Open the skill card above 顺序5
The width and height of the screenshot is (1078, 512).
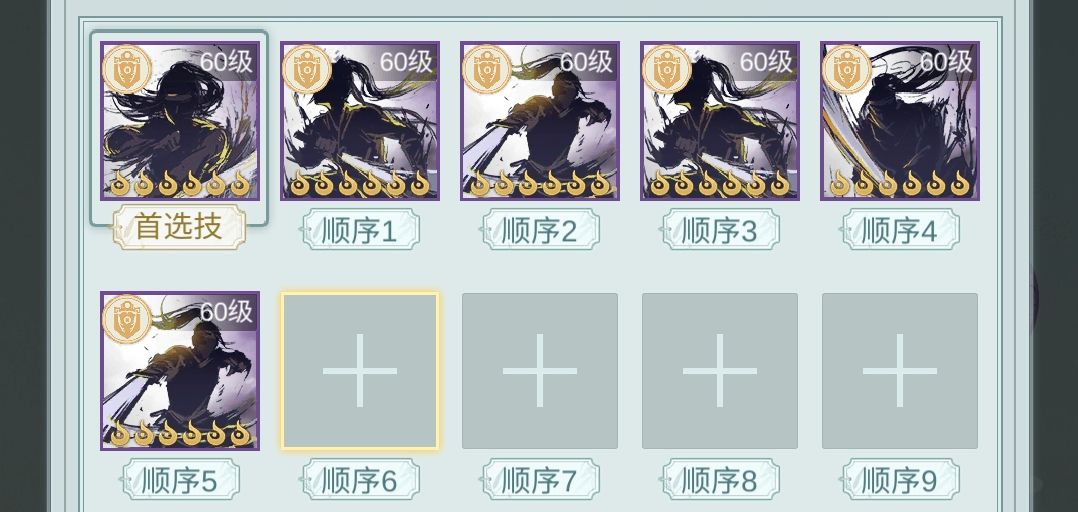point(179,371)
